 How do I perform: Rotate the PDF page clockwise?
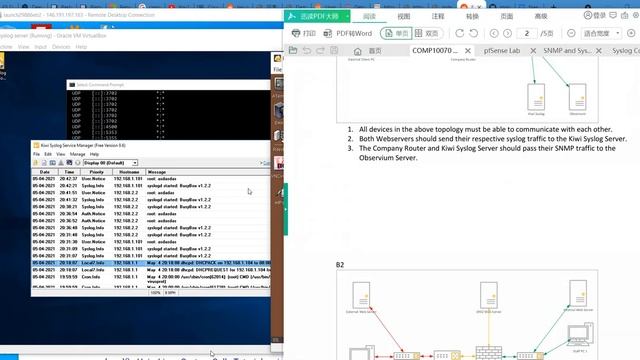[x=460, y=33]
